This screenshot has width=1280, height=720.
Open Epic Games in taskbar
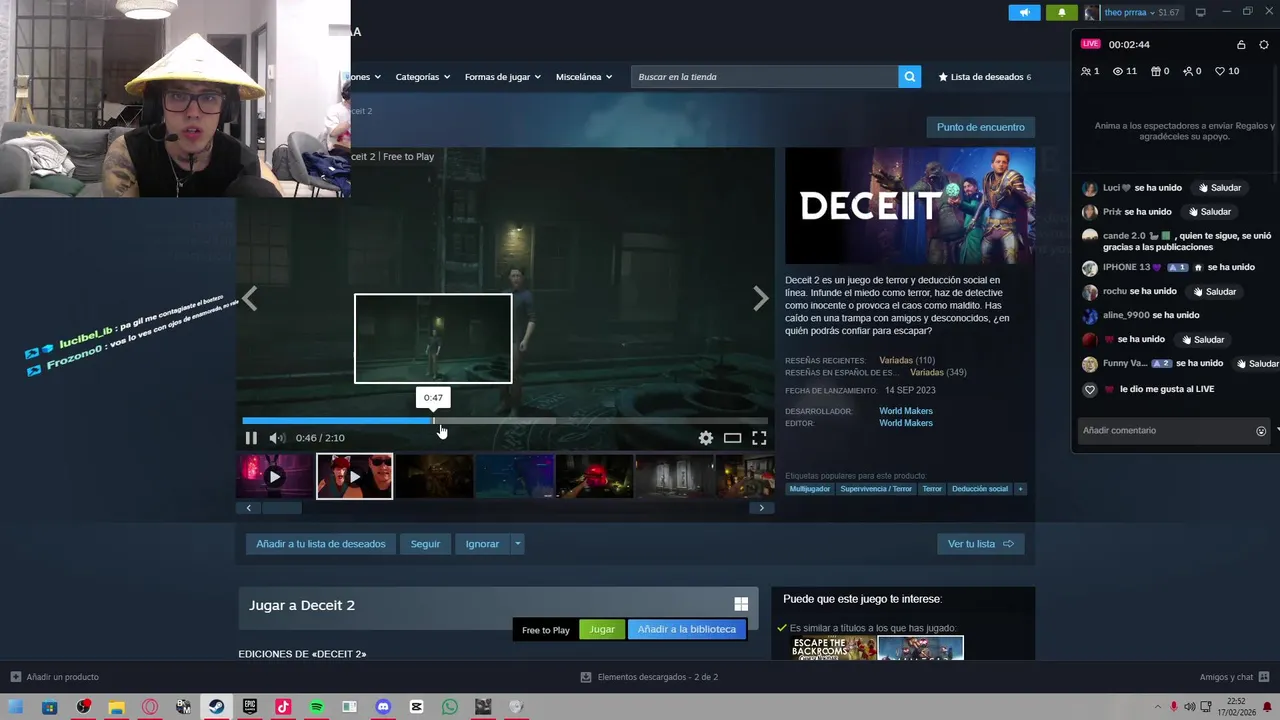(250, 707)
